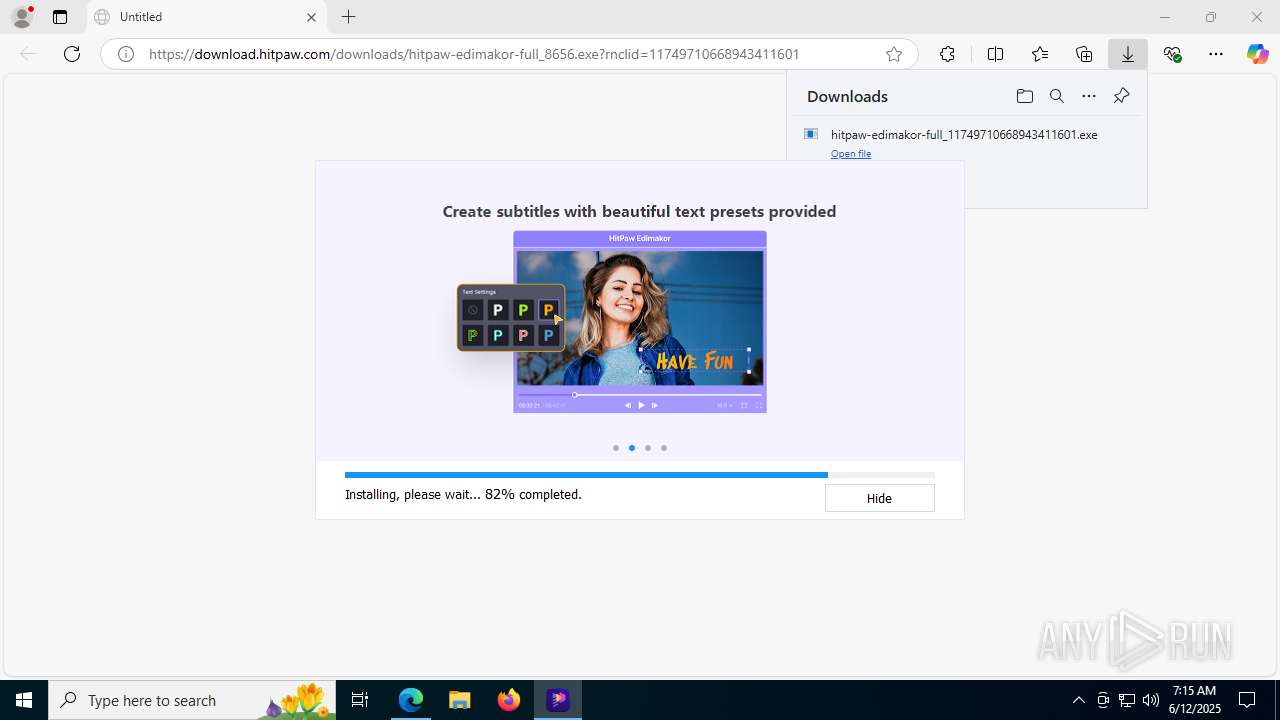The image size is (1280, 720).
Task: Open the network tray icon
Action: (x=1127, y=700)
